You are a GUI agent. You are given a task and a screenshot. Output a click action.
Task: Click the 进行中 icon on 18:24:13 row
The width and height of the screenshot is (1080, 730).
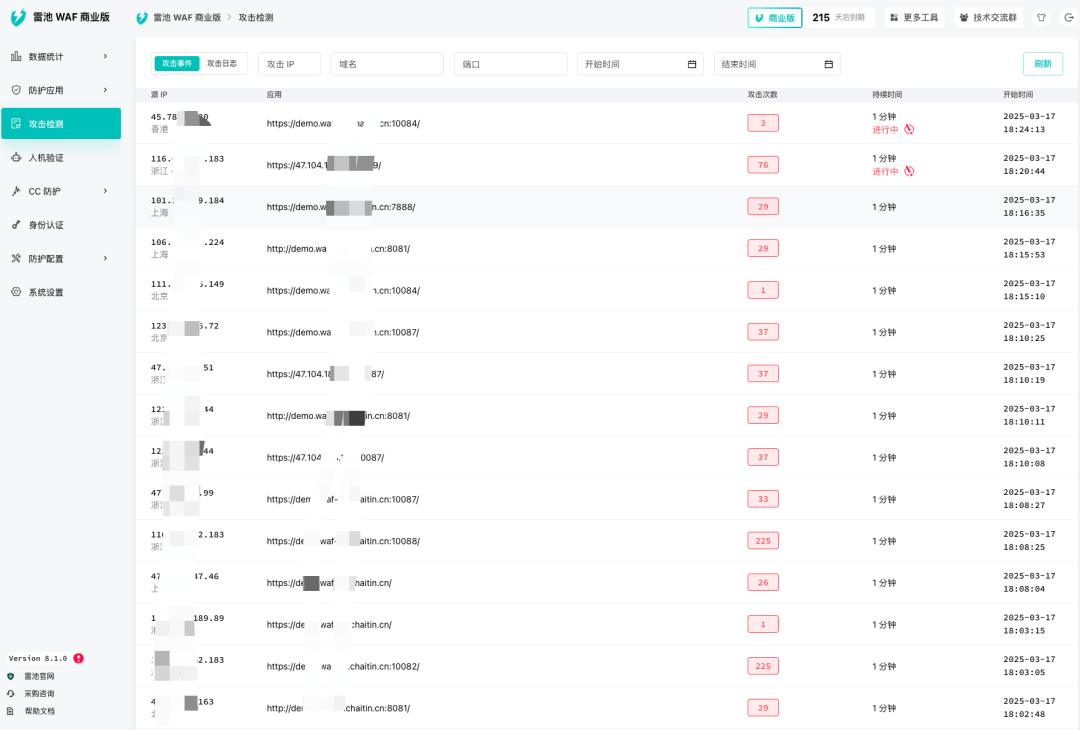[909, 129]
